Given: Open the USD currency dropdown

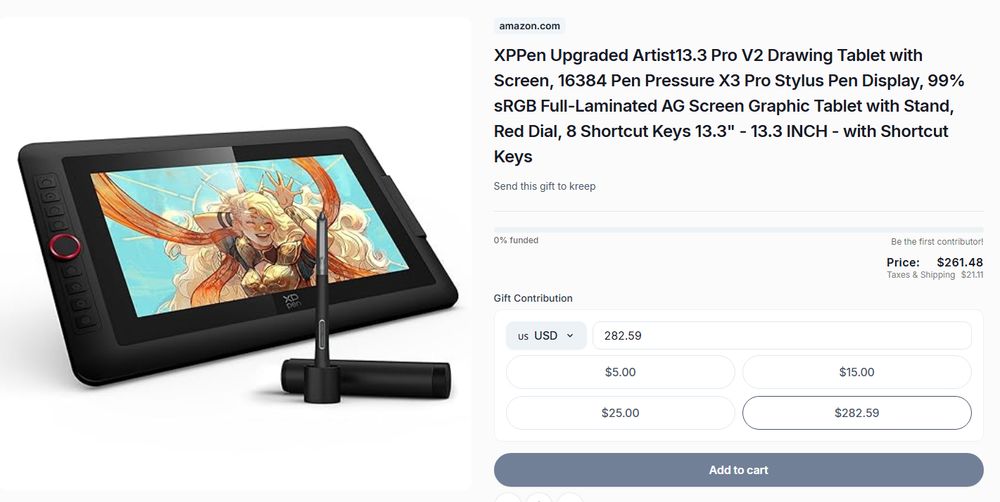Looking at the screenshot, I should coord(546,336).
